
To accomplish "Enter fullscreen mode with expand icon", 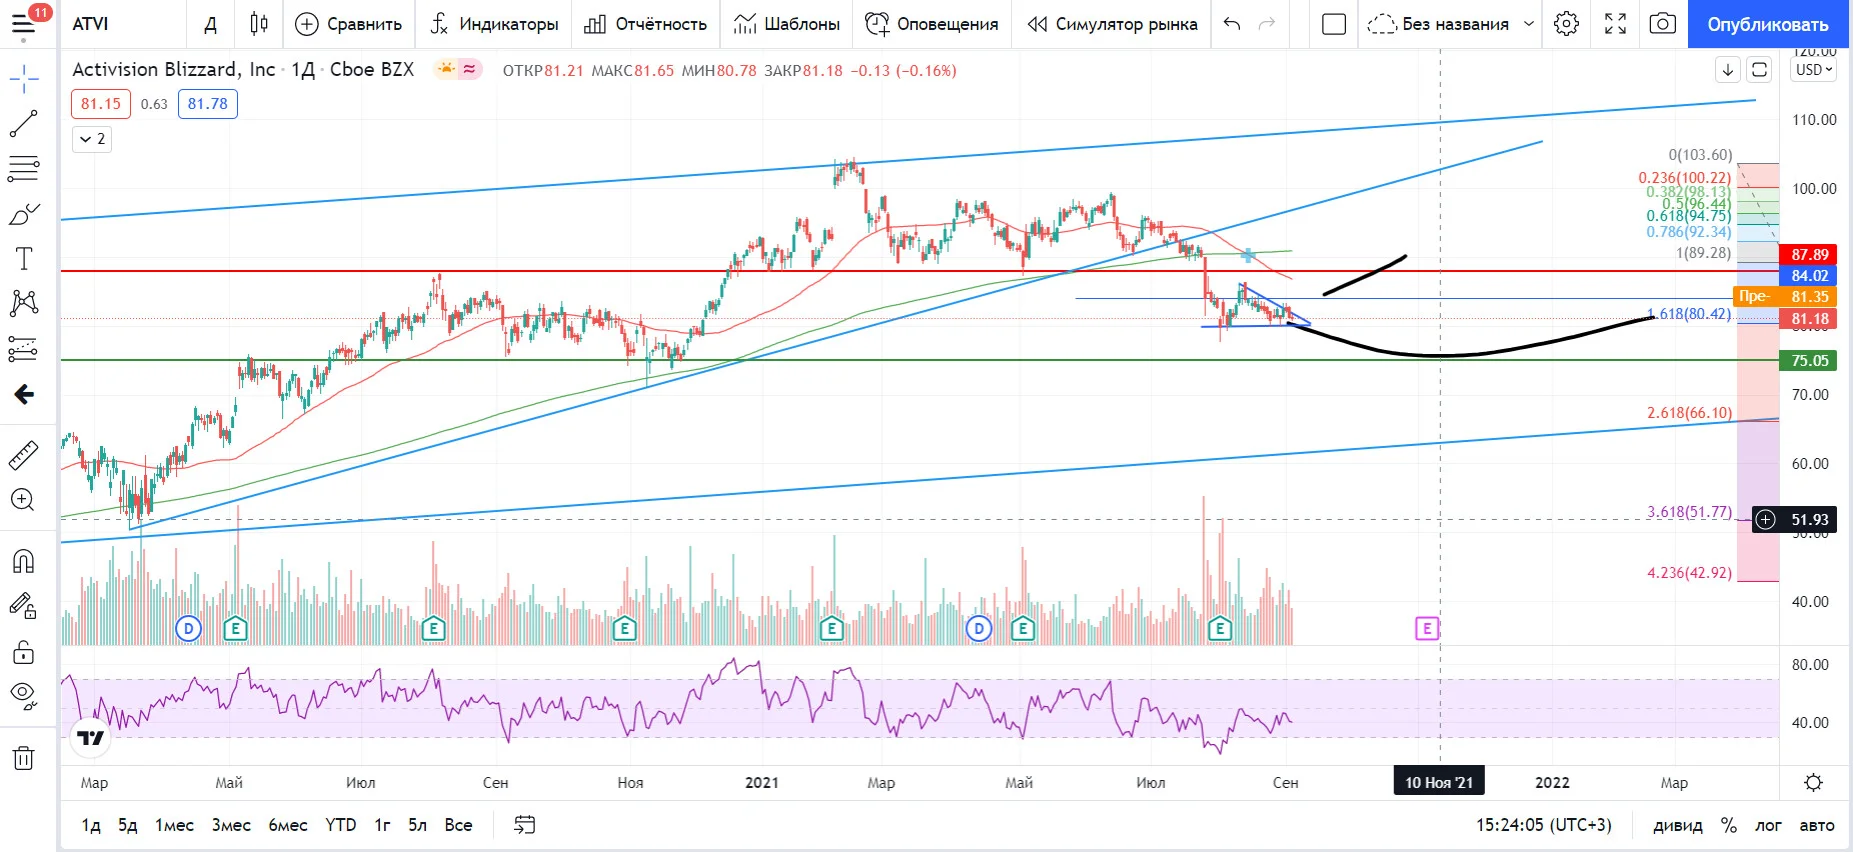I will click(x=1615, y=24).
